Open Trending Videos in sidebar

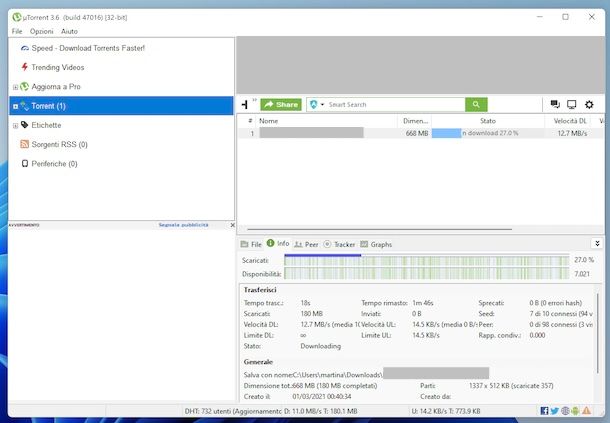click(58, 67)
